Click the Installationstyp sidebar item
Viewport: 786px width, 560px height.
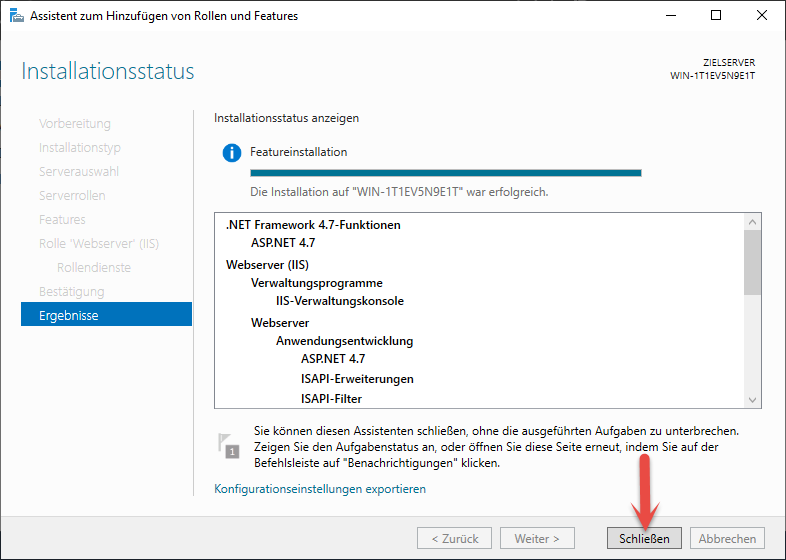click(80, 148)
